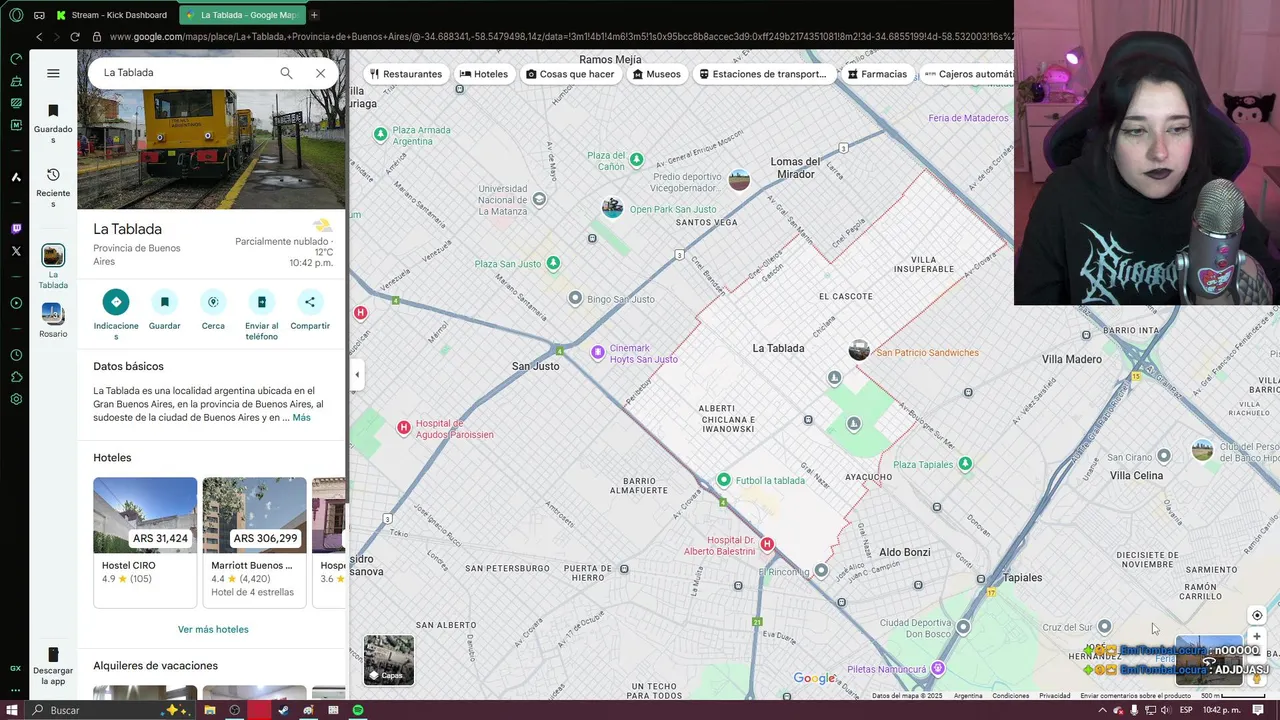
Task: Zoom in with the plus button
Action: point(1257,637)
